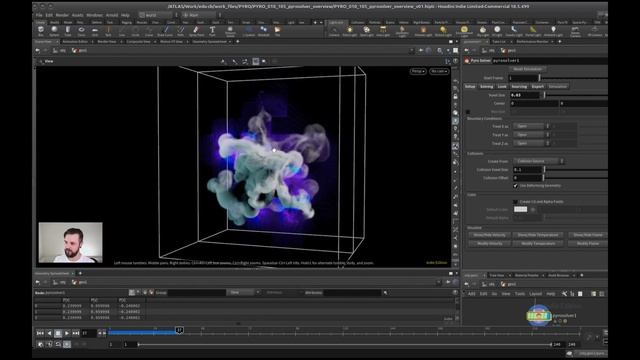
Task: Add a Camera from the lights shelf
Action: (334, 31)
